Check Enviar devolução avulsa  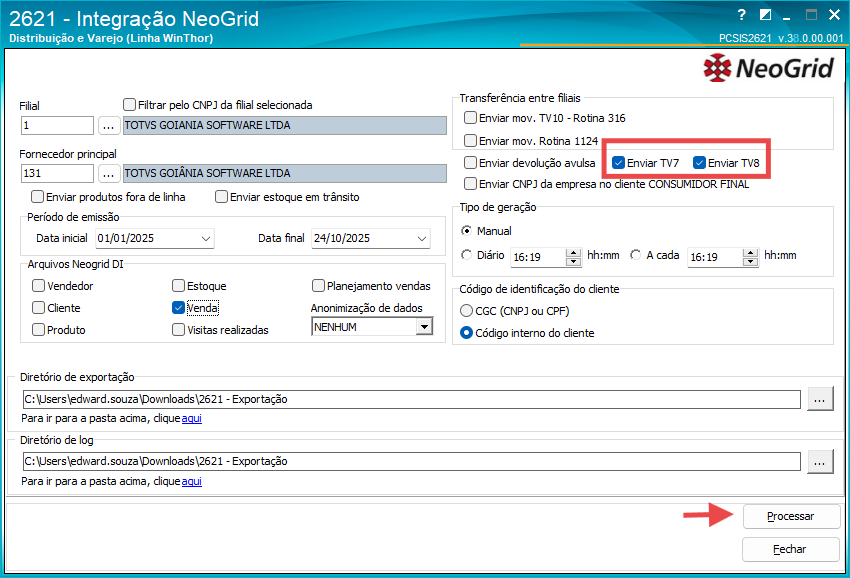coord(471,162)
